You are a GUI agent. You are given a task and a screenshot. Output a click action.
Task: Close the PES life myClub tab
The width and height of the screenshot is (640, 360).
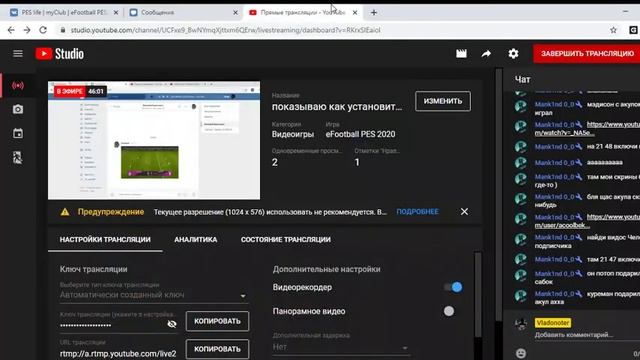[116, 13]
